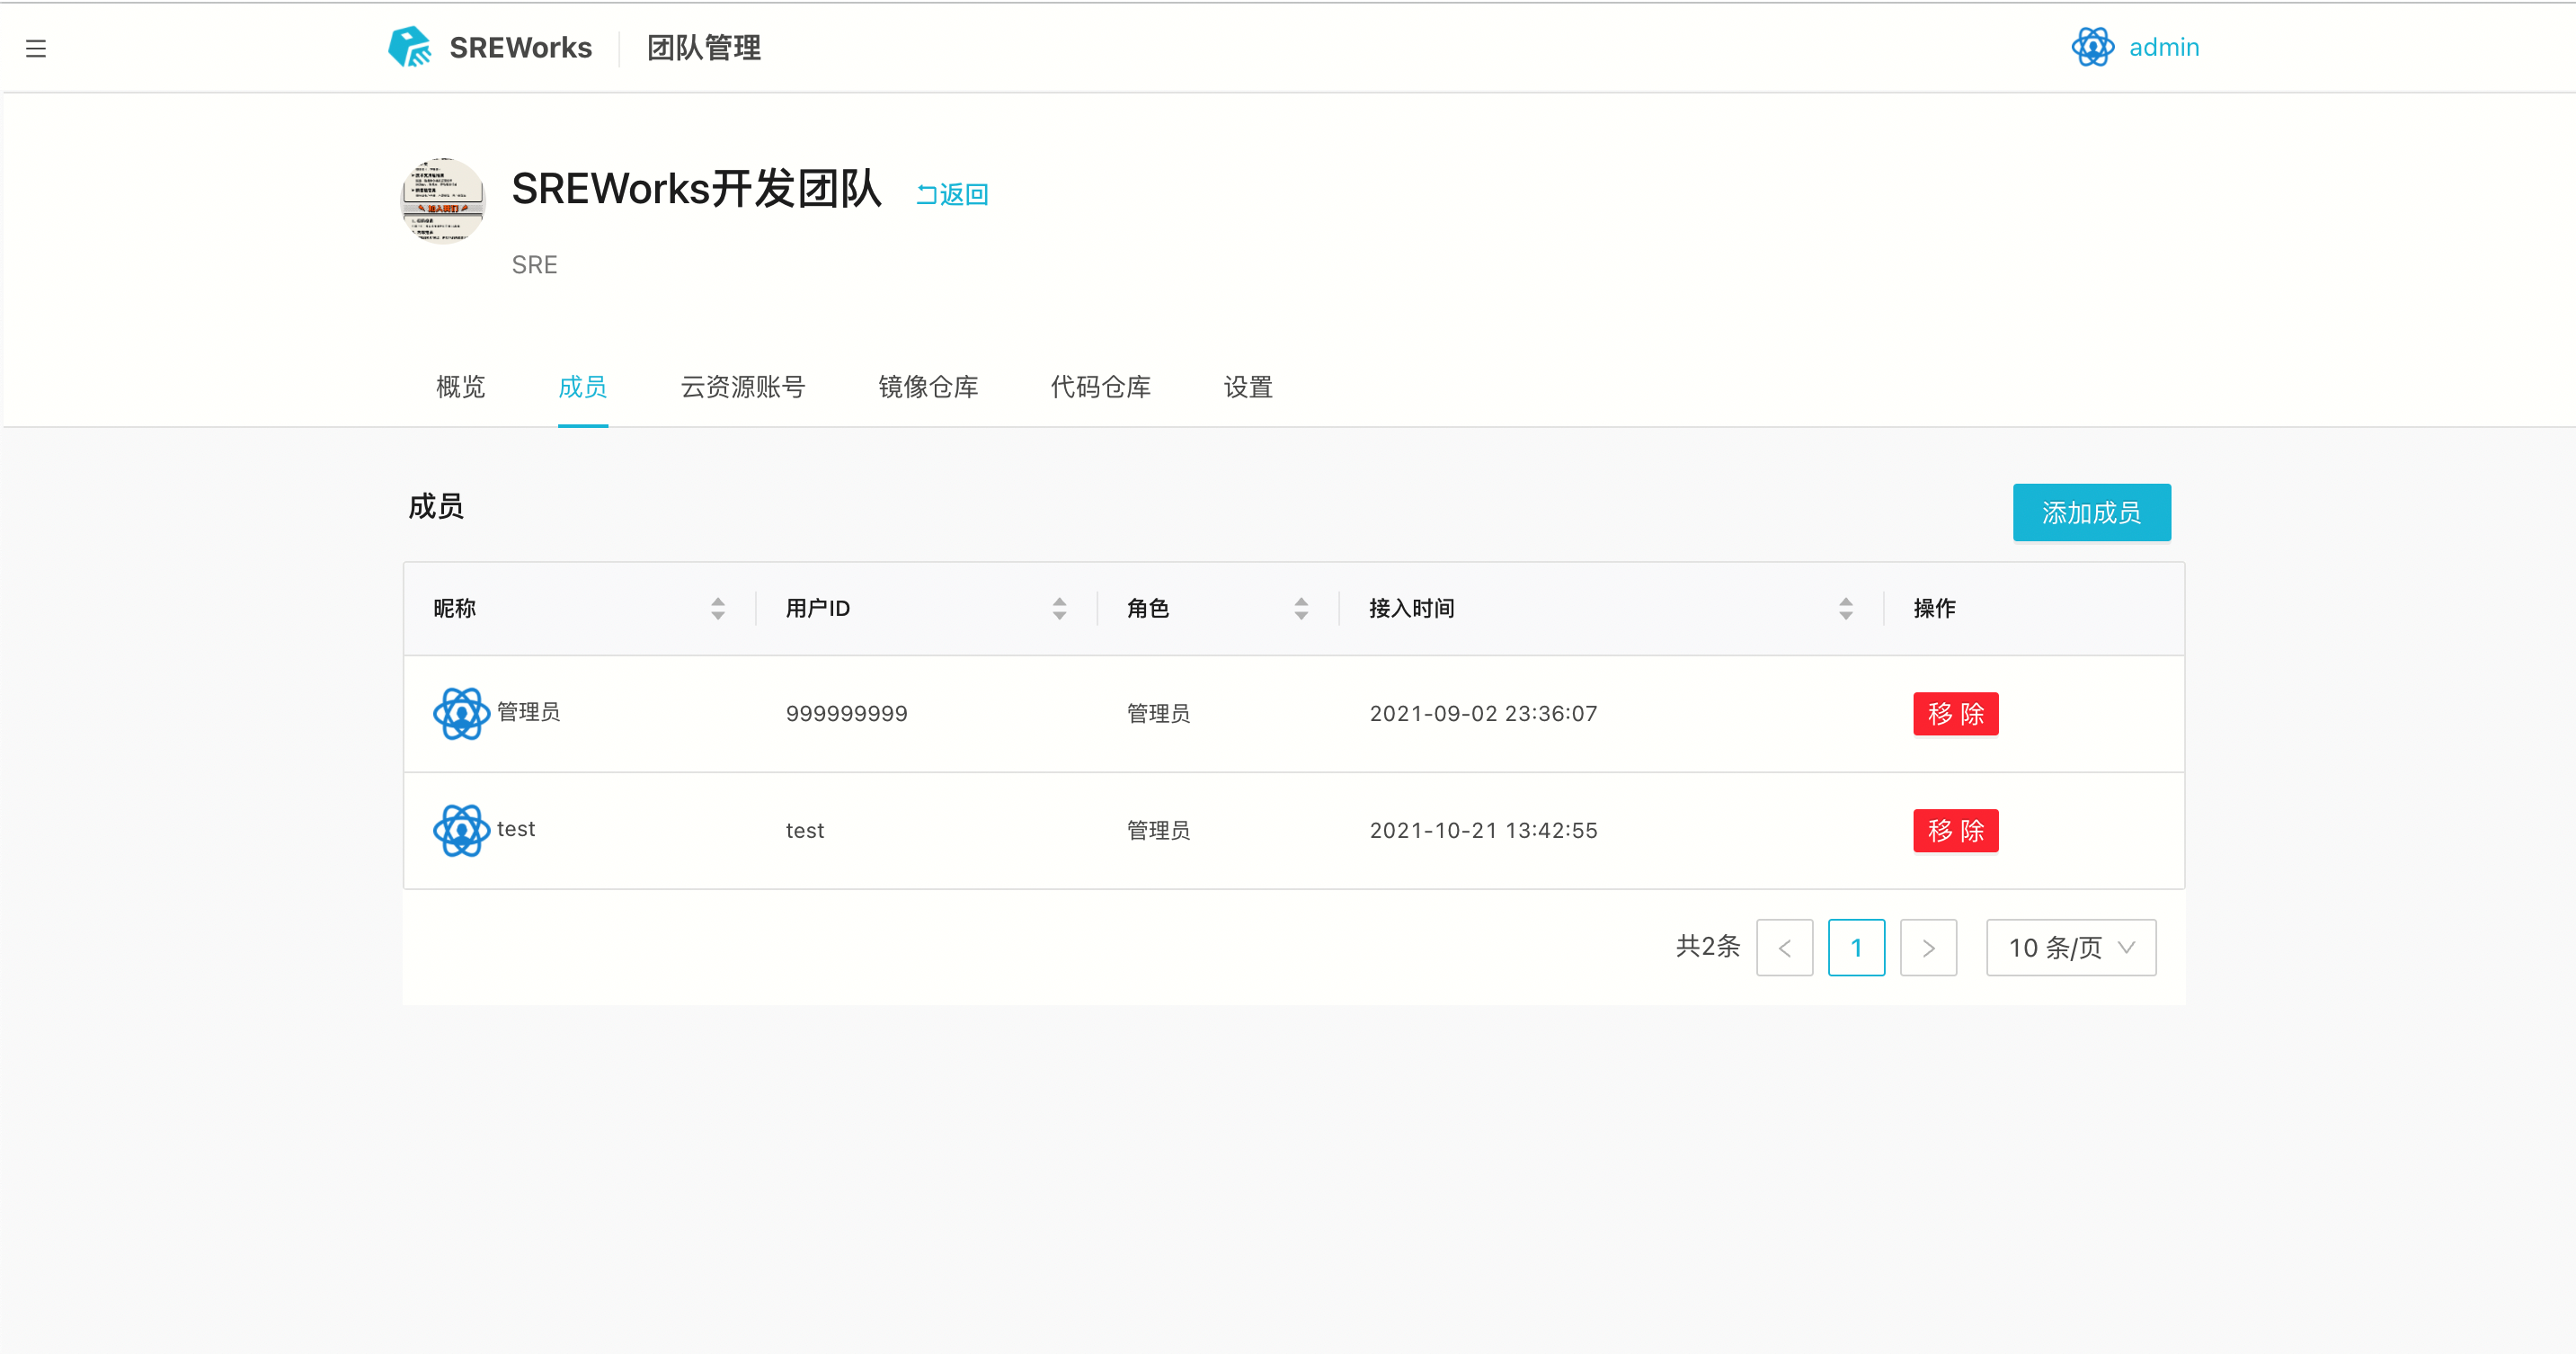
Task: Click the 返回 link
Action: pyautogui.click(x=952, y=194)
